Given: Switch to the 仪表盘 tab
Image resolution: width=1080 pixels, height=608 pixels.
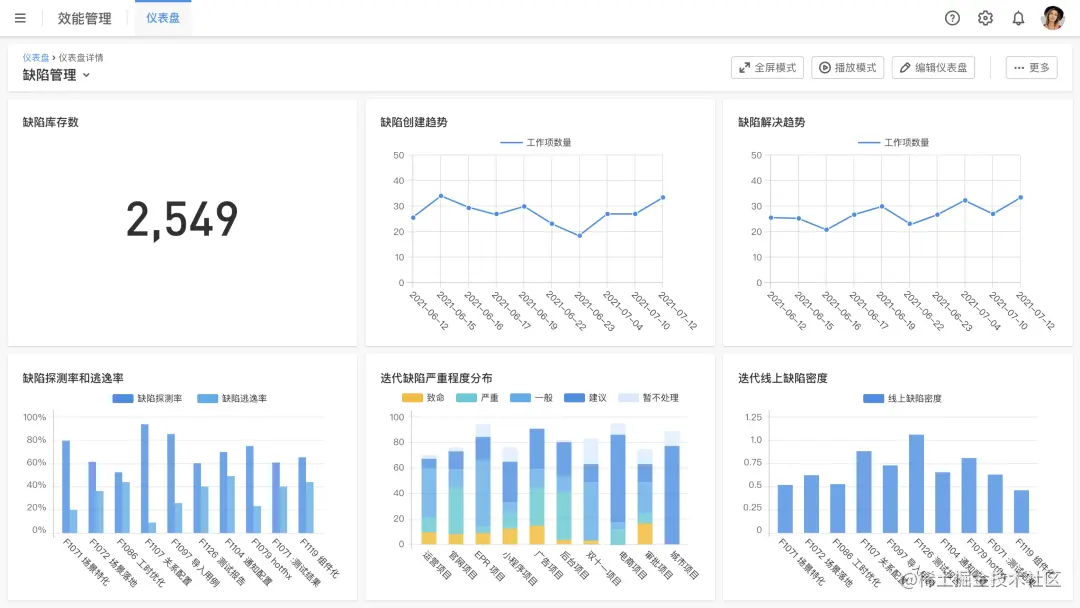Looking at the screenshot, I should click(163, 19).
